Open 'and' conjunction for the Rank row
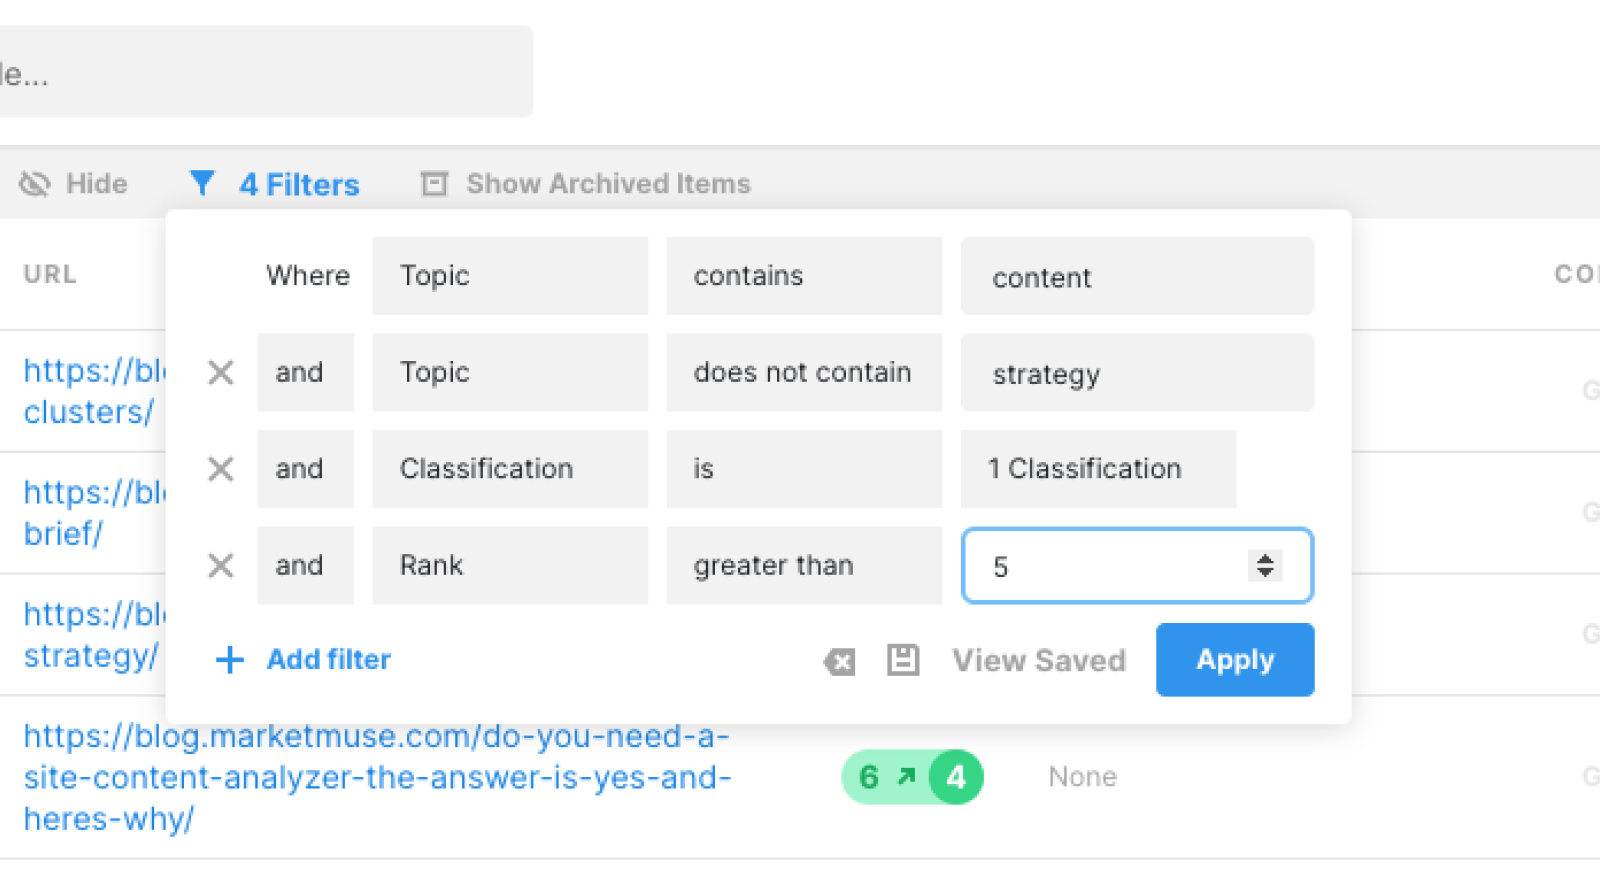1600x875 pixels. [x=305, y=566]
